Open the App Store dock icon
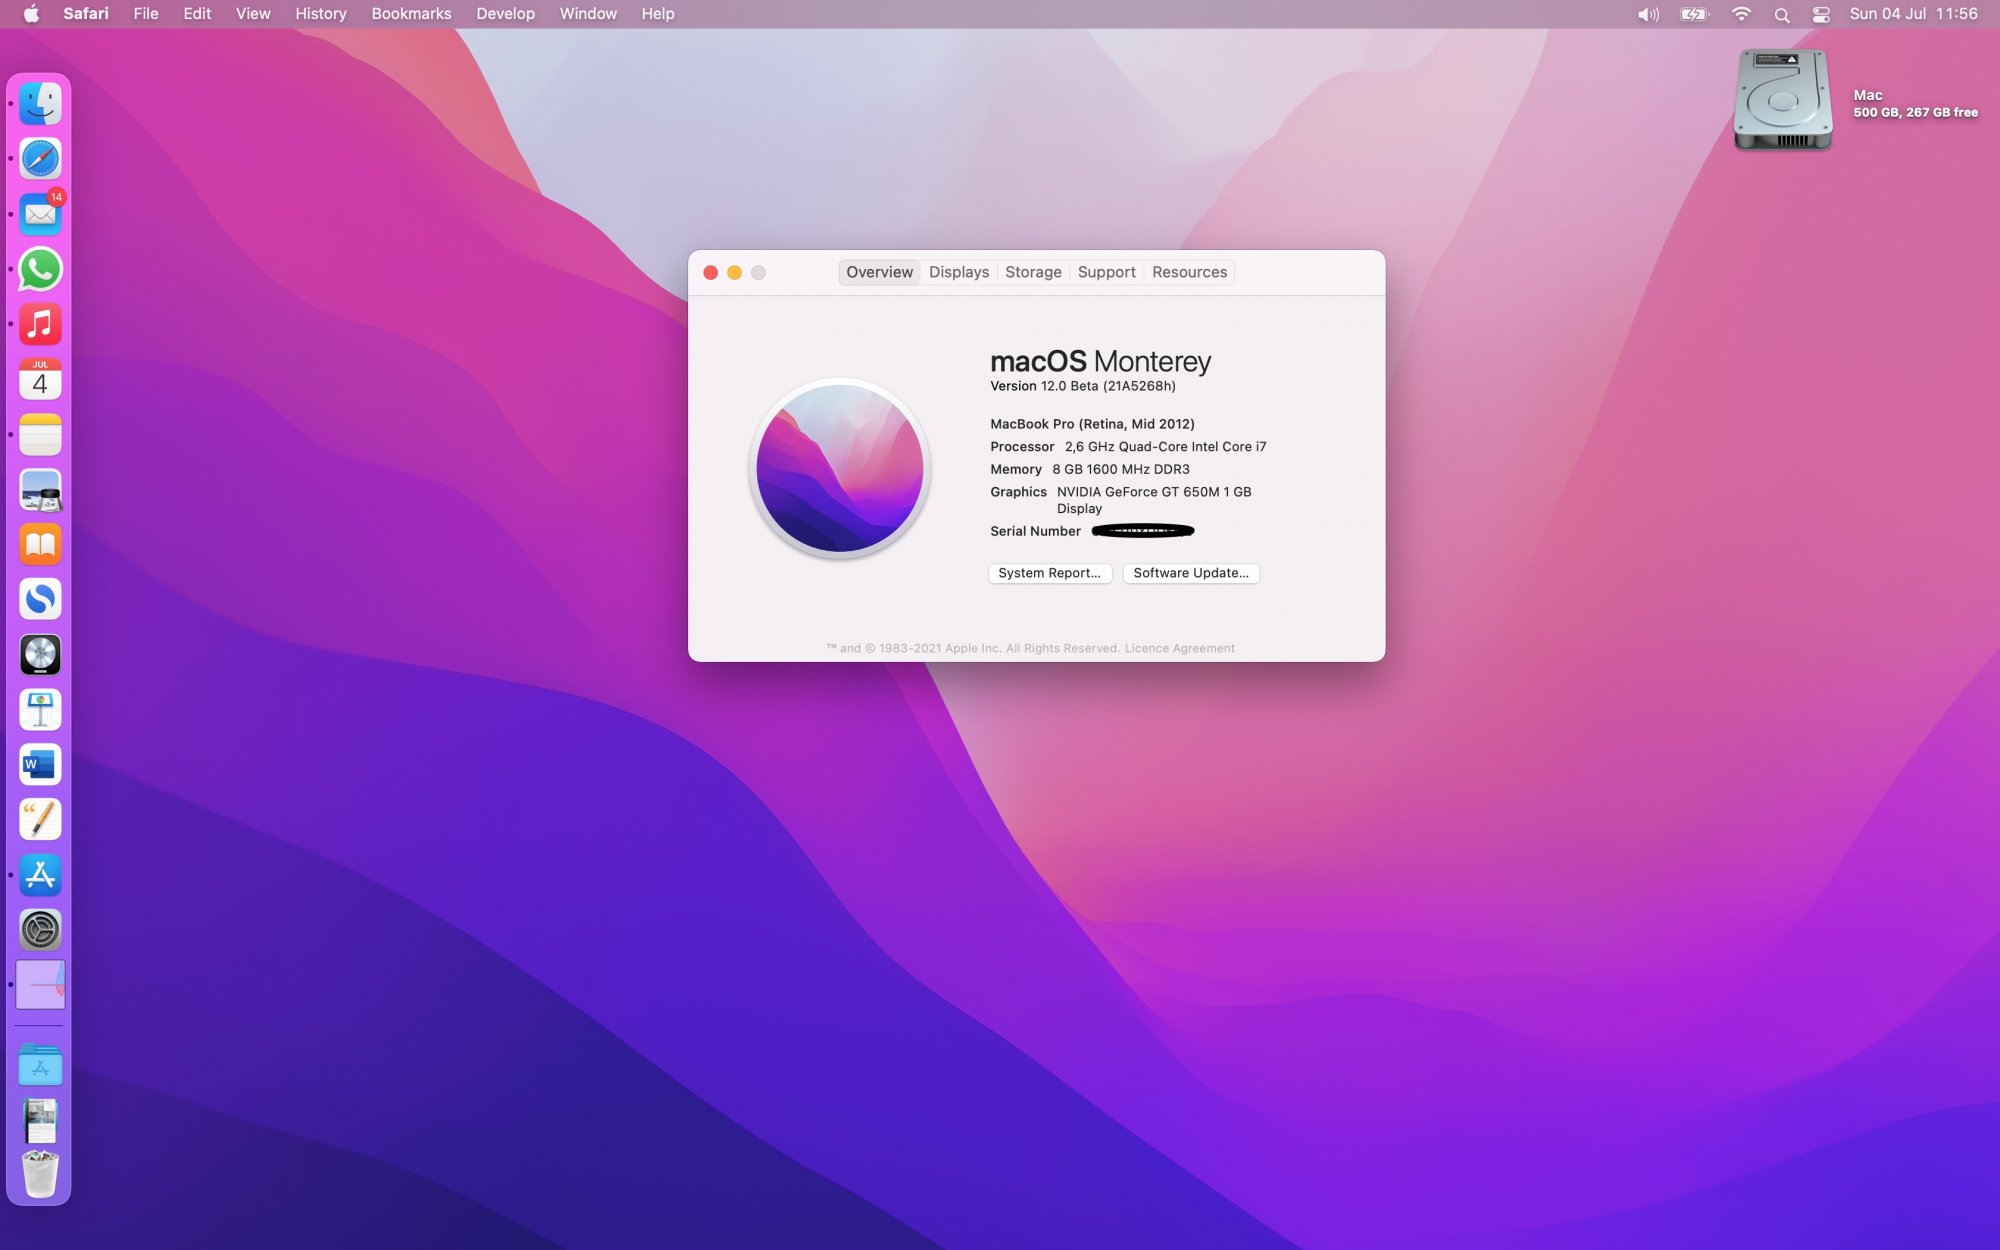The width and height of the screenshot is (2000, 1250). [x=40, y=875]
